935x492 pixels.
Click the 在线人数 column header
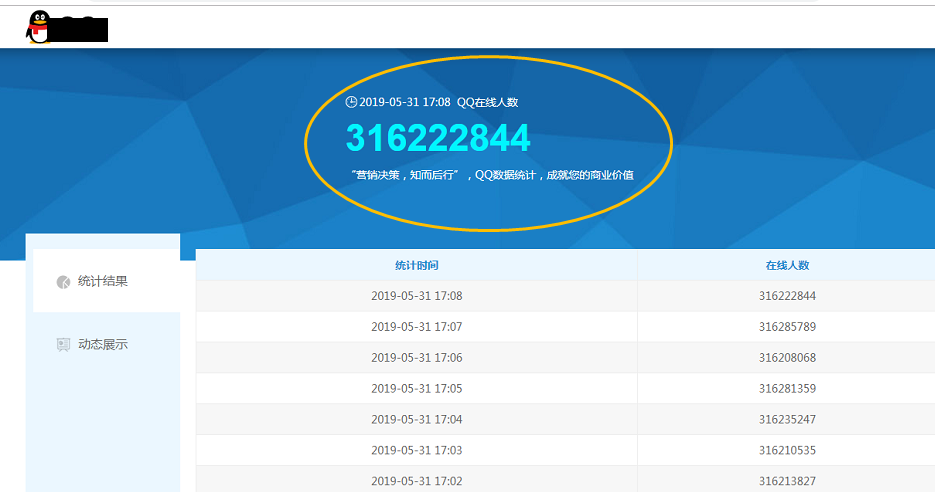pyautogui.click(x=787, y=265)
